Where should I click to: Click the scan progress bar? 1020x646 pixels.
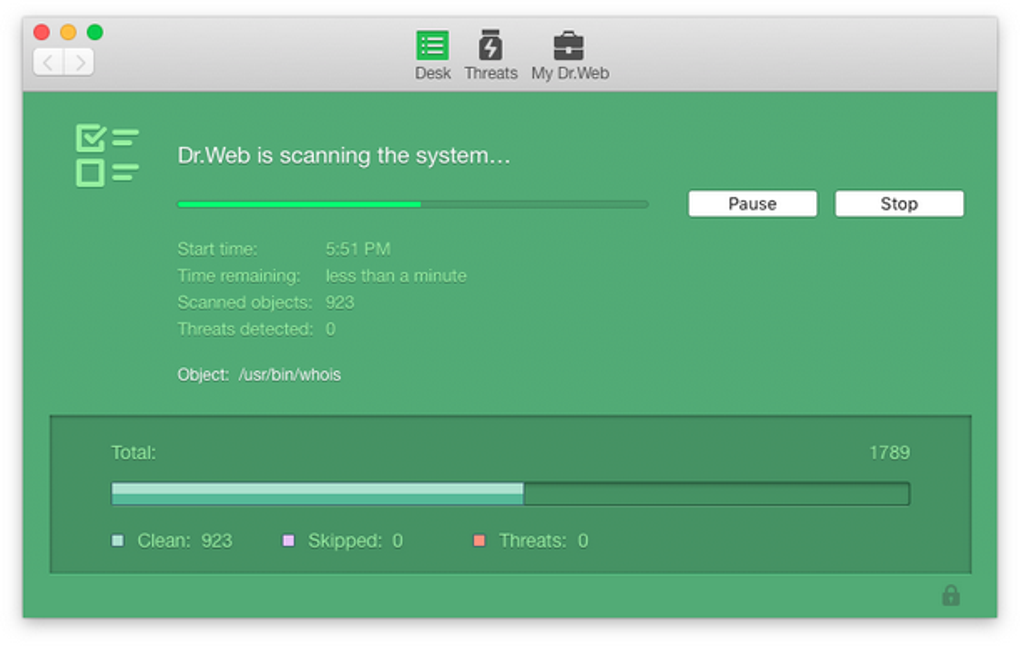[413, 204]
